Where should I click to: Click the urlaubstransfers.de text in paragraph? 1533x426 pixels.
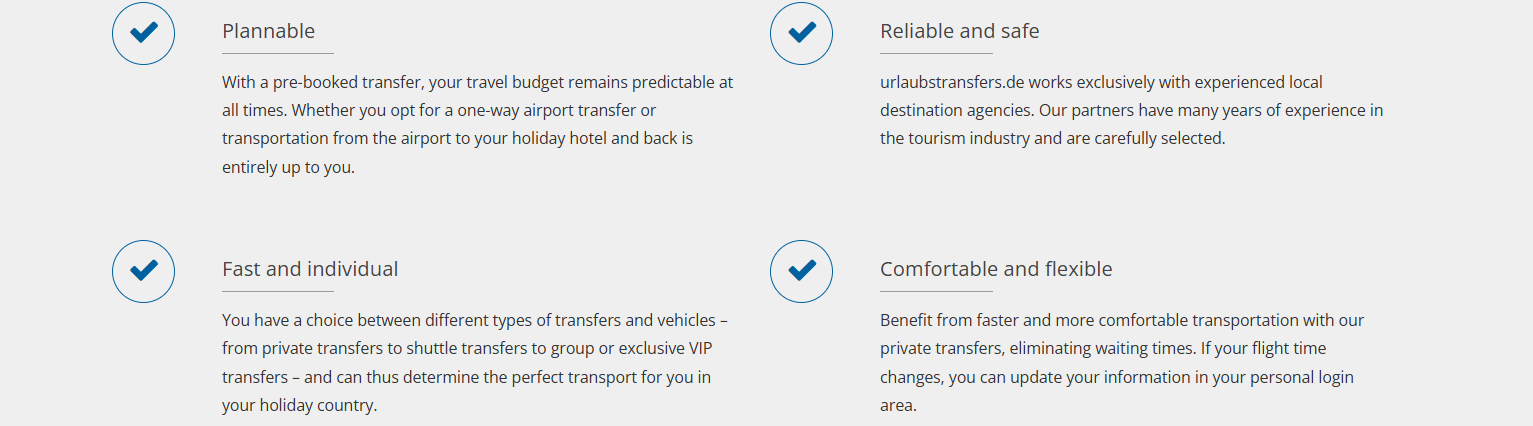coord(952,82)
